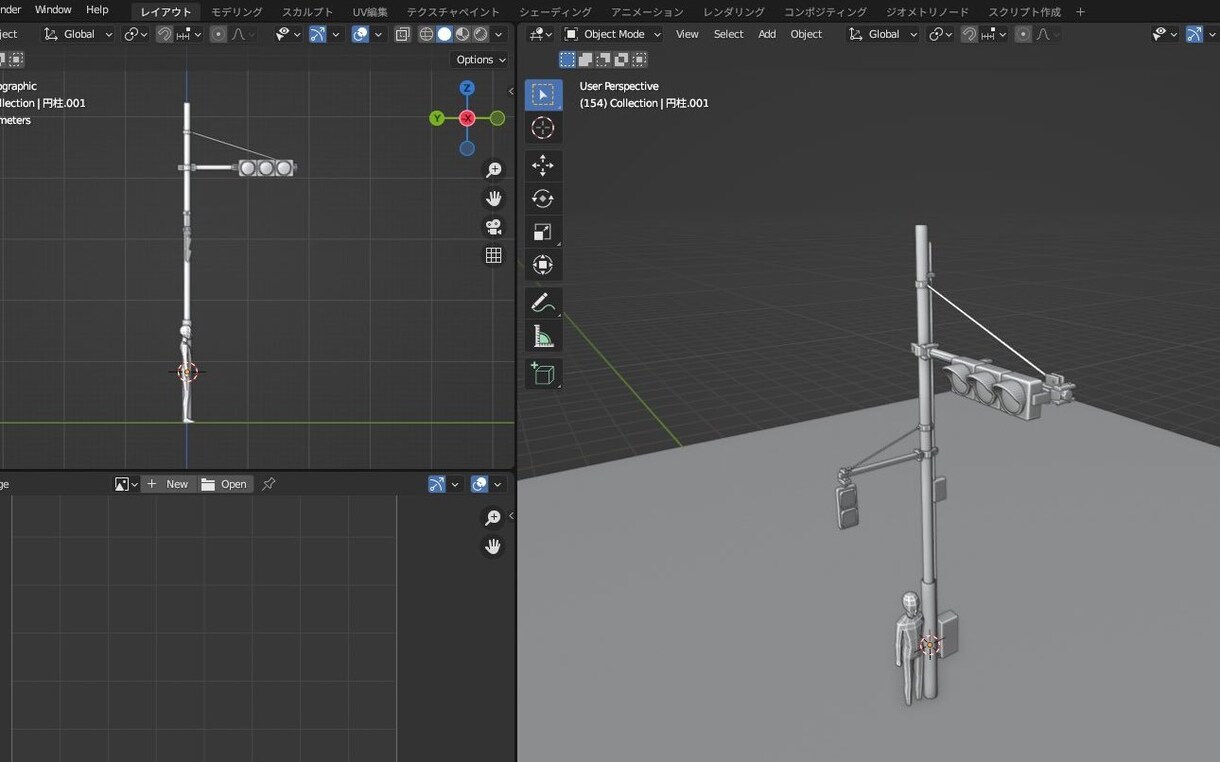Choose wireframe shading in left viewport
1220x762 pixels.
click(426, 34)
